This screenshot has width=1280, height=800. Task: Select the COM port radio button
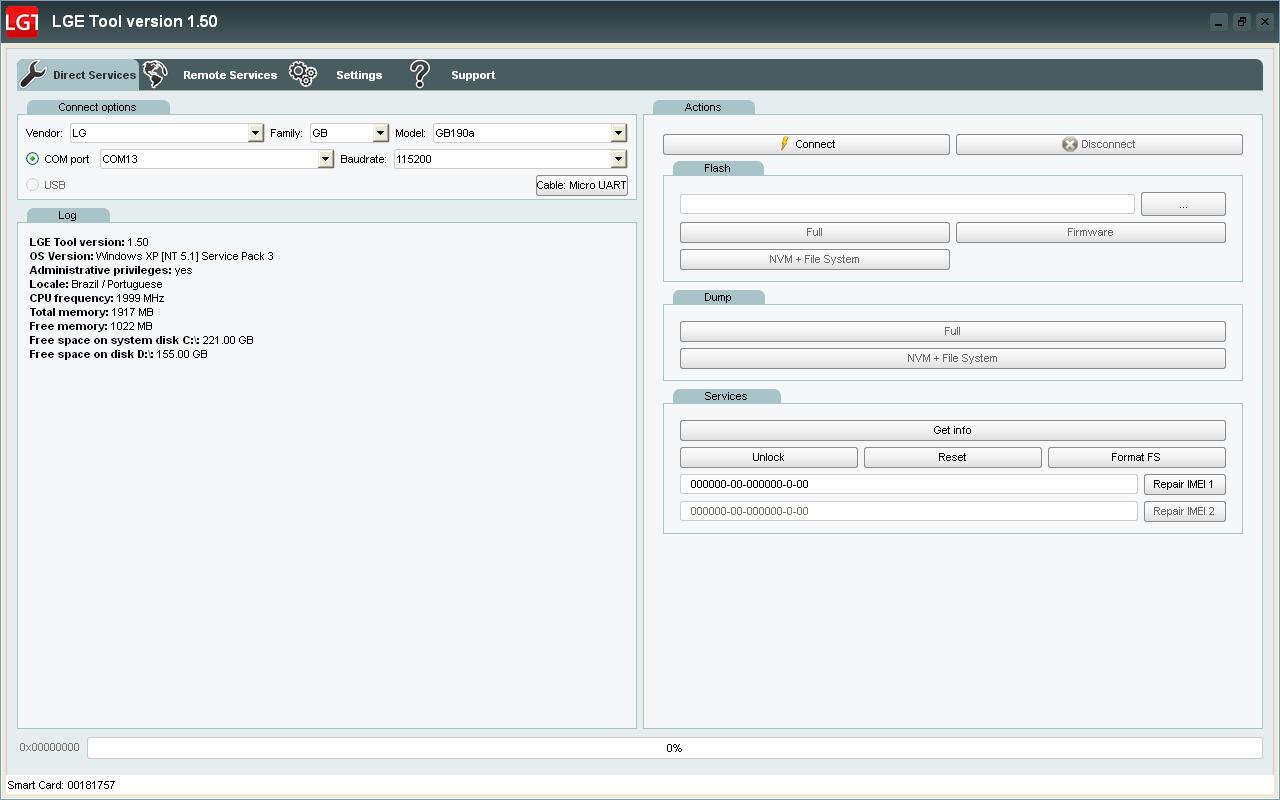click(x=33, y=159)
